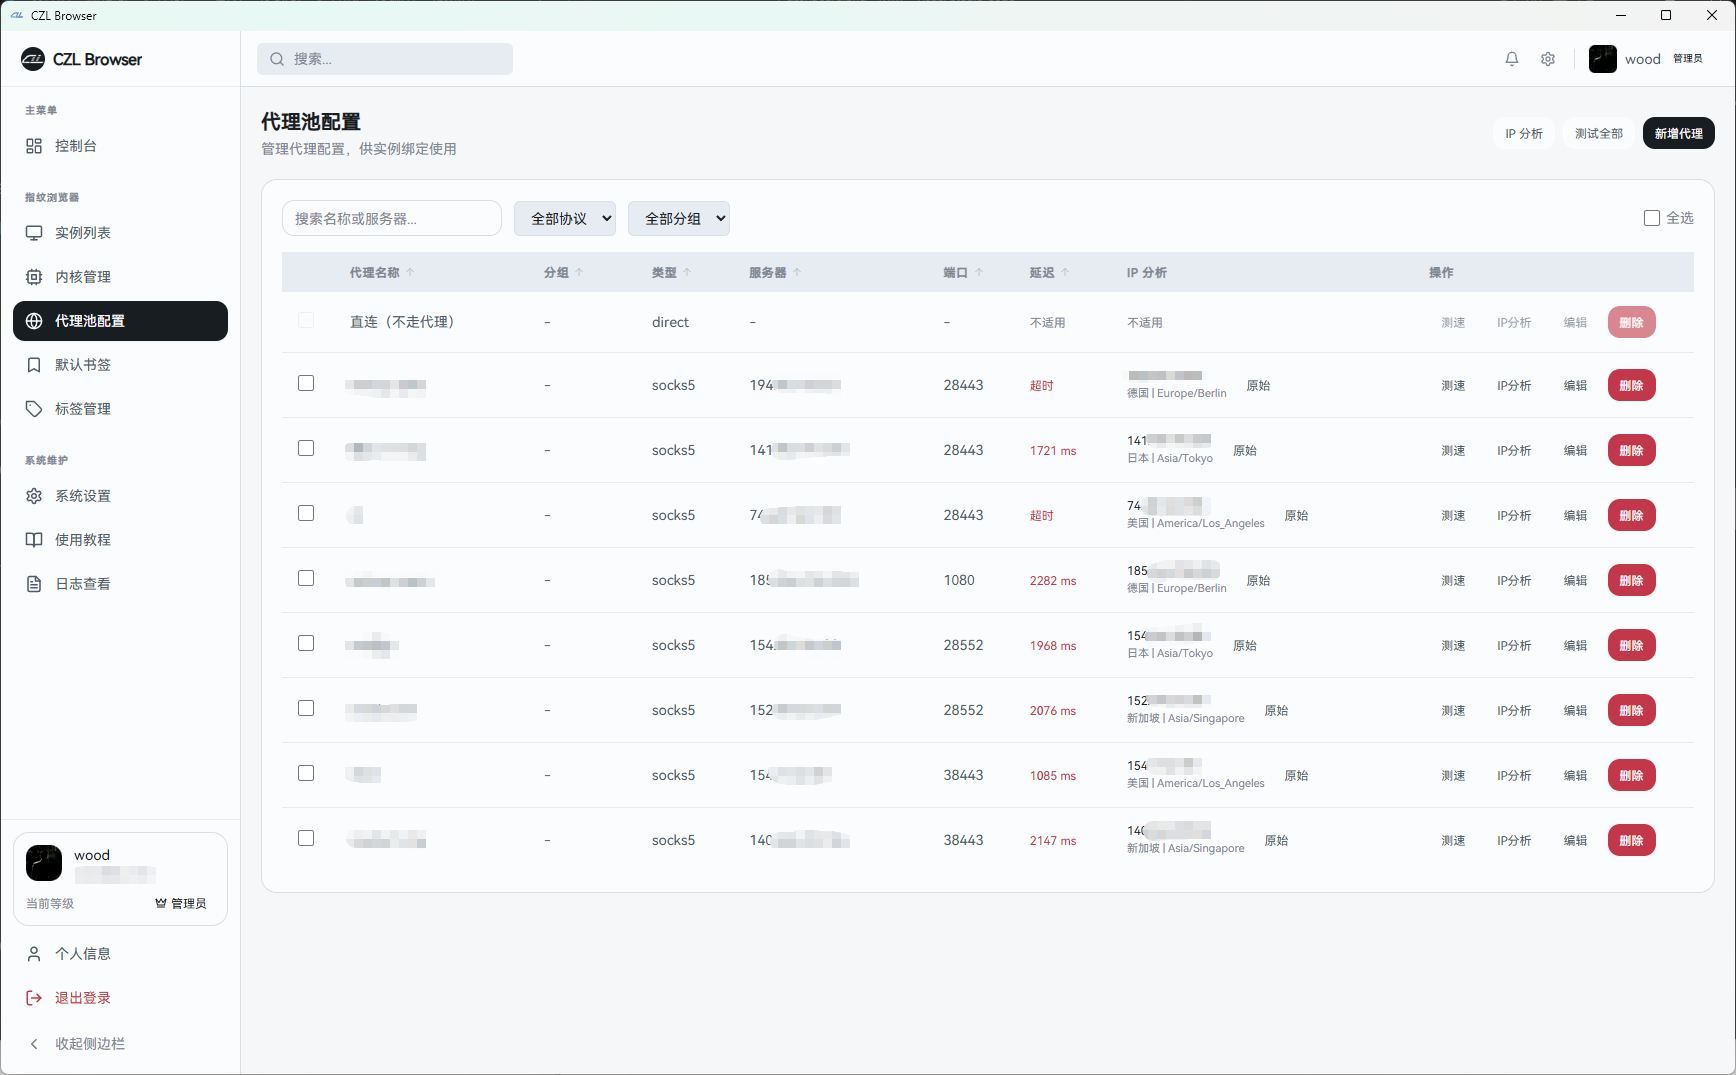Click 删除 for the 2147 ms row
The height and width of the screenshot is (1075, 1736).
tap(1632, 840)
